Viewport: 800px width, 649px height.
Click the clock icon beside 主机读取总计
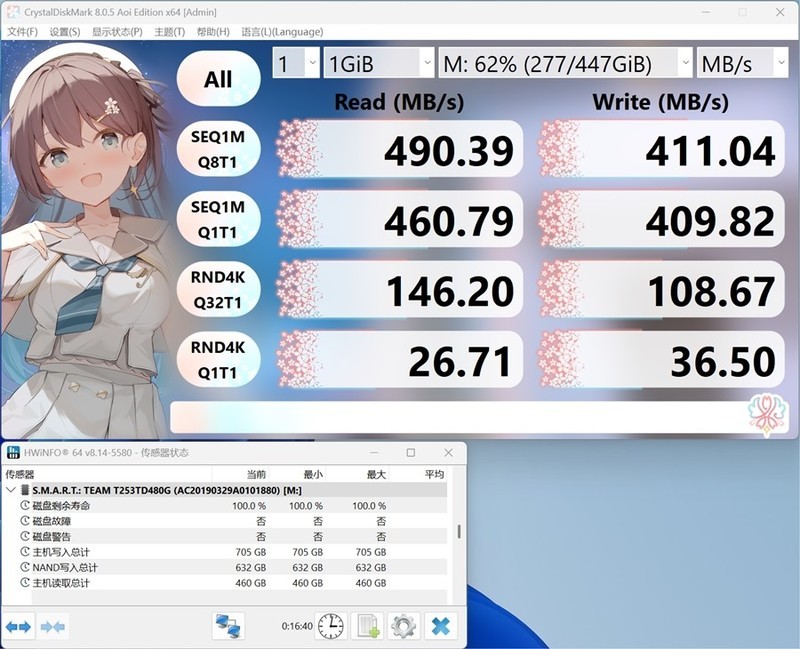25,583
